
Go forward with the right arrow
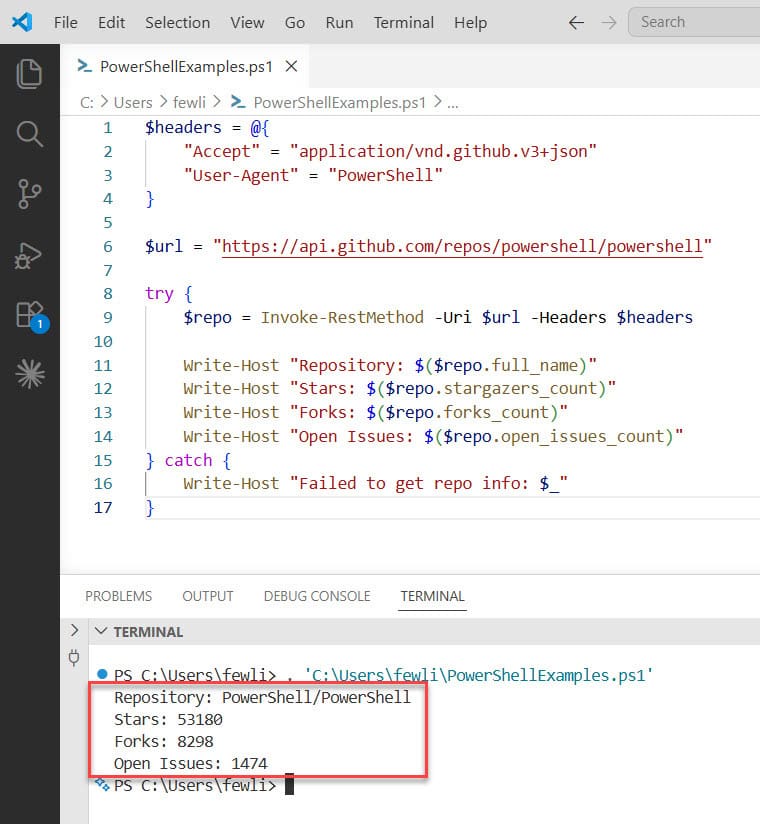pos(609,23)
